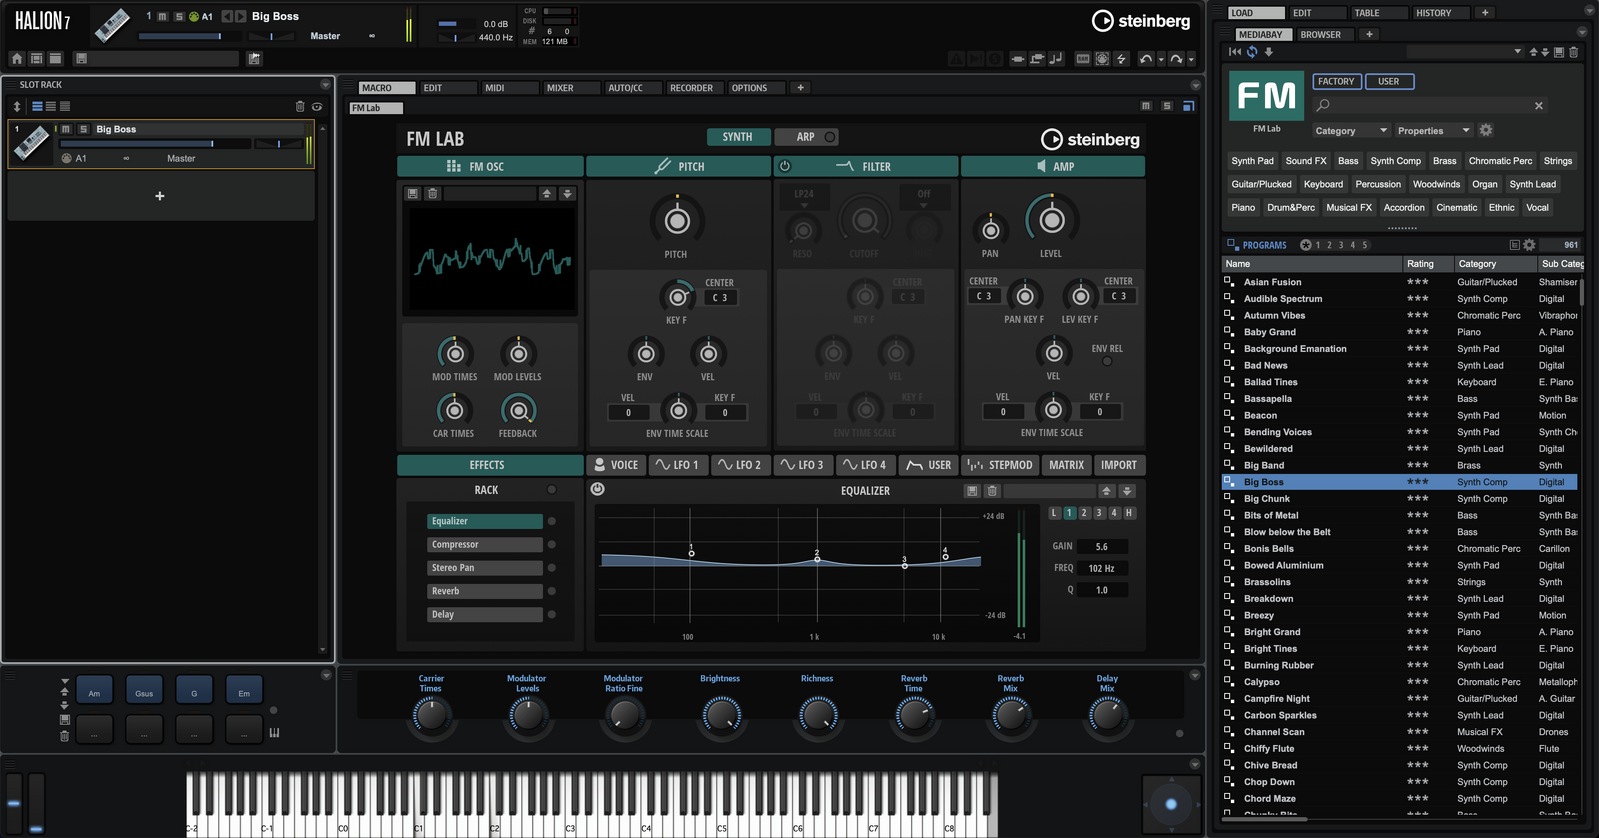This screenshot has width=1599, height=838.
Task: Expand the Slot Rack panel options menu
Action: pos(325,85)
